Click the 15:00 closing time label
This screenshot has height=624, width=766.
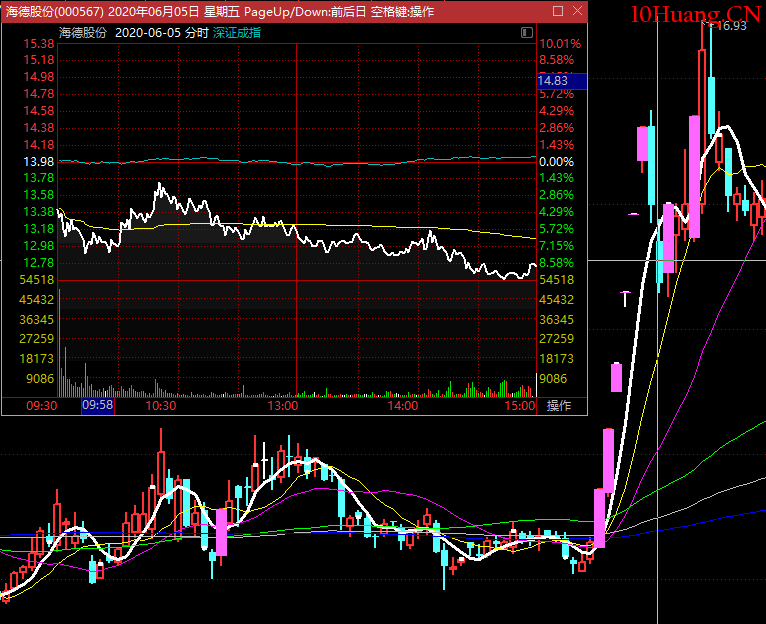tap(519, 406)
